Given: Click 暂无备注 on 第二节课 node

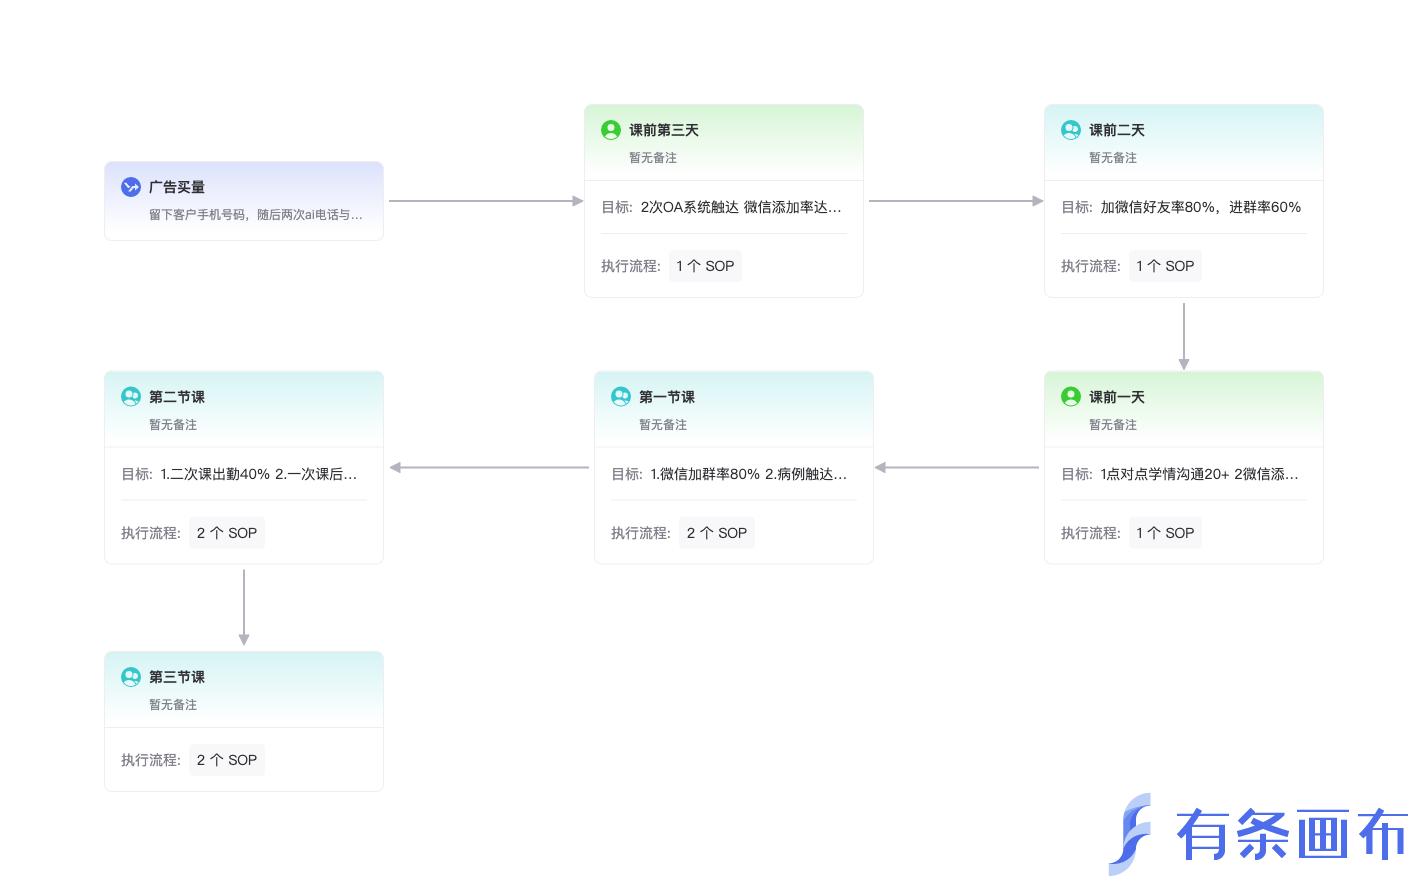Looking at the screenshot, I should (x=173, y=424).
